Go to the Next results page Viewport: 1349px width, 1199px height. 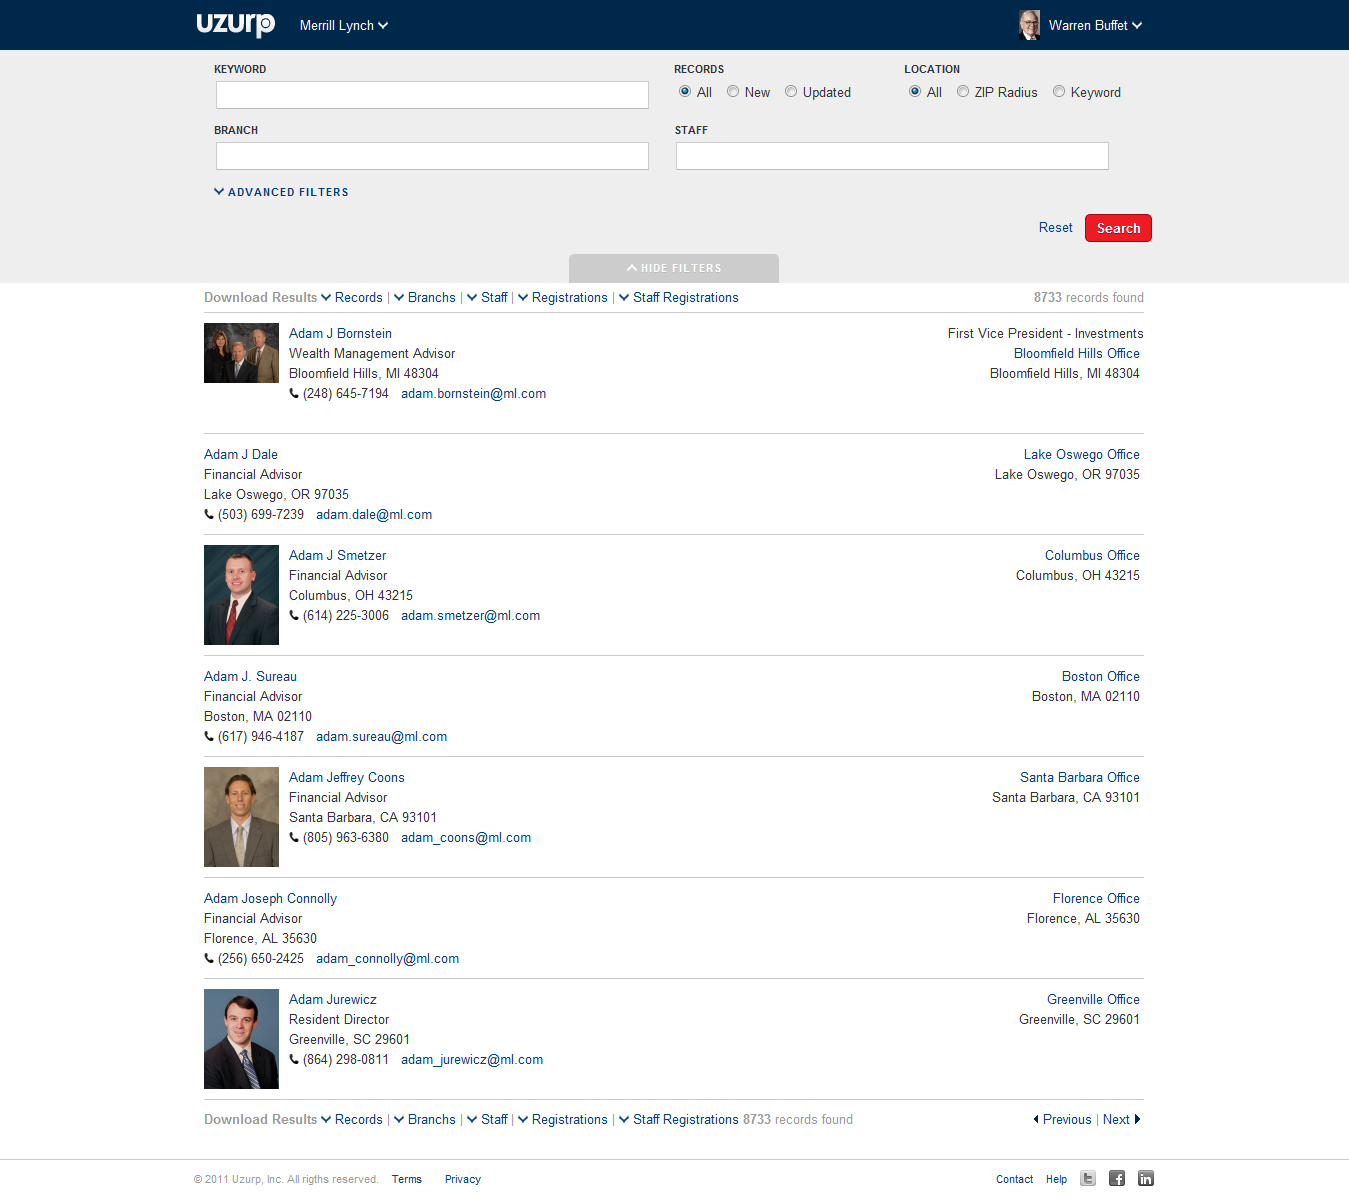pyautogui.click(x=1122, y=1120)
